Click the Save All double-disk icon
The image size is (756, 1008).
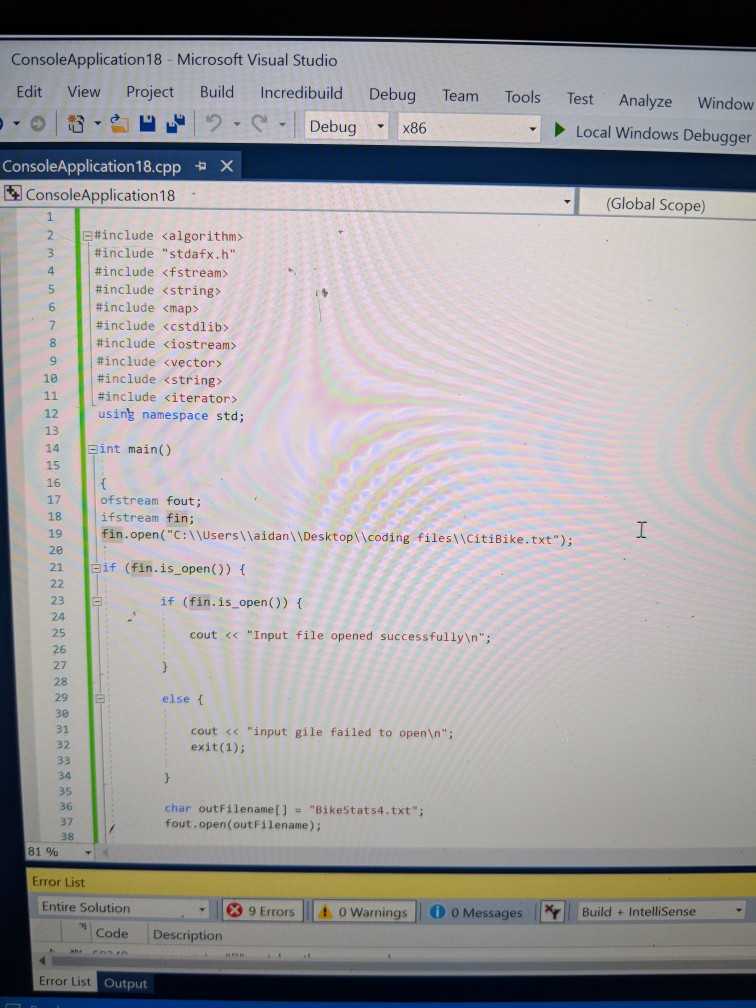click(175, 123)
